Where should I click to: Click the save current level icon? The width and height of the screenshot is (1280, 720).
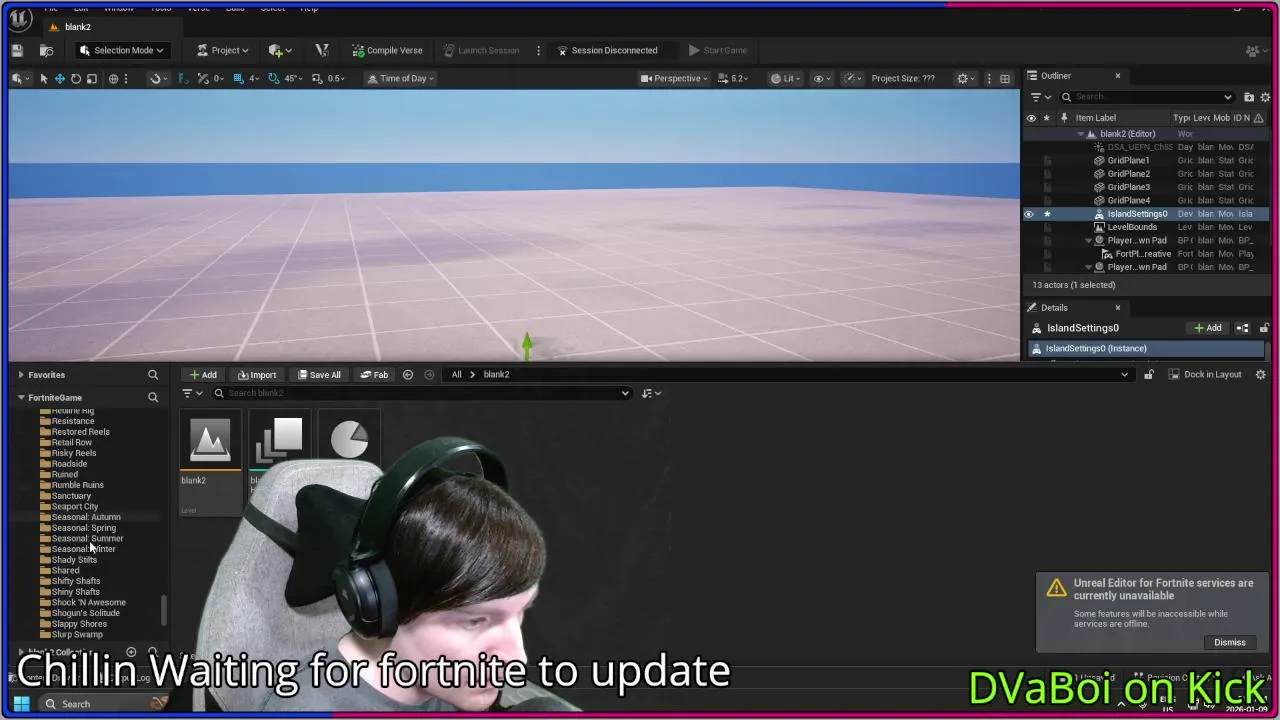coord(17,50)
